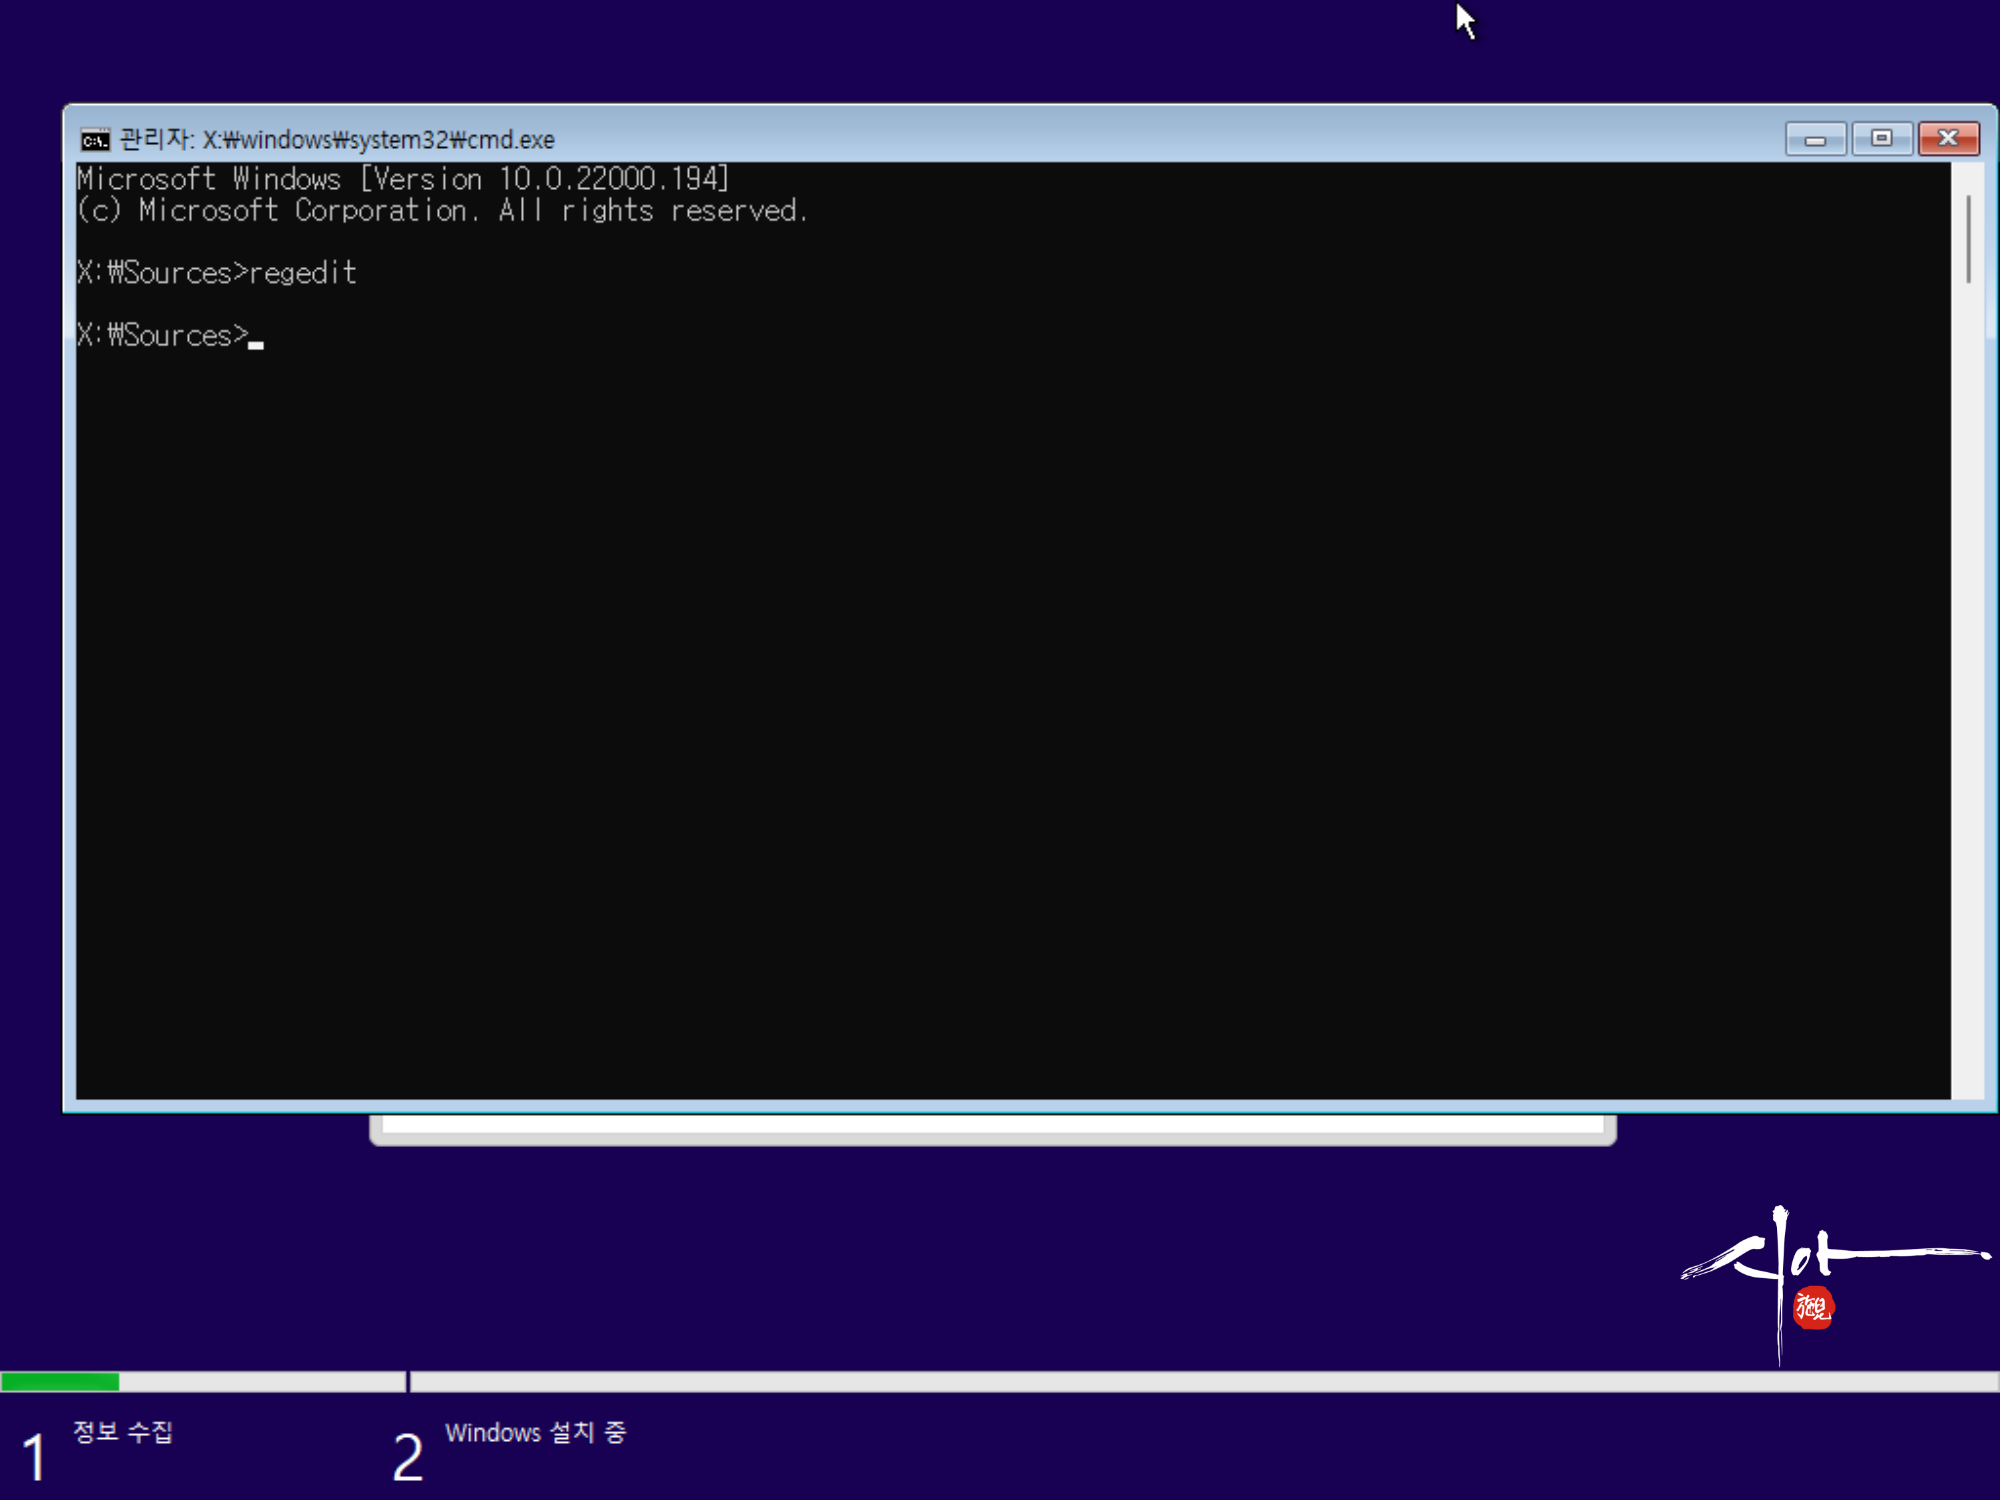The width and height of the screenshot is (2000, 1500).
Task: Click the red seal stamp in the logo
Action: pos(1812,1307)
